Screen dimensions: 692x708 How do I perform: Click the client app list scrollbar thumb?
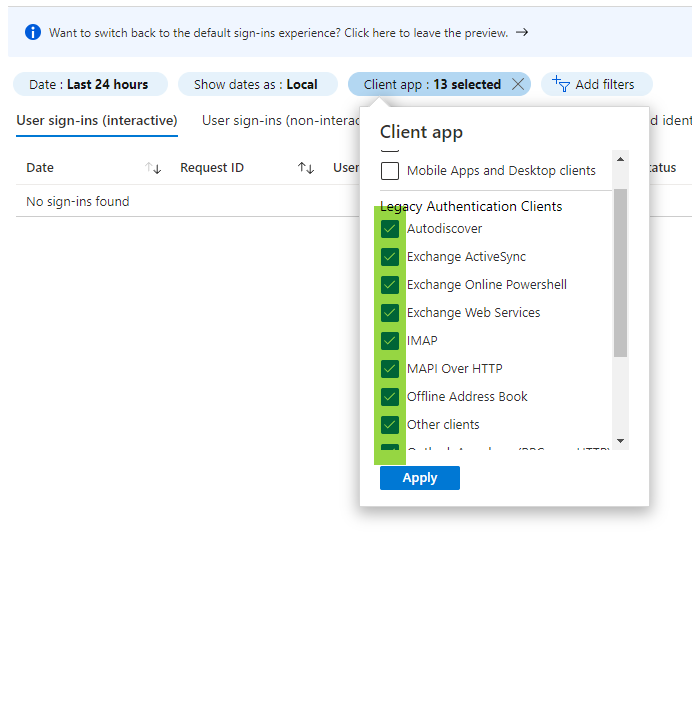point(620,270)
